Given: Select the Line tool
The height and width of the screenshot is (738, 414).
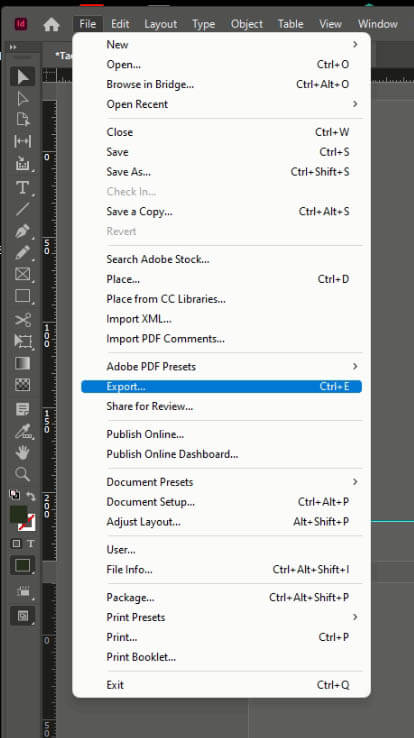Looking at the screenshot, I should [23, 209].
